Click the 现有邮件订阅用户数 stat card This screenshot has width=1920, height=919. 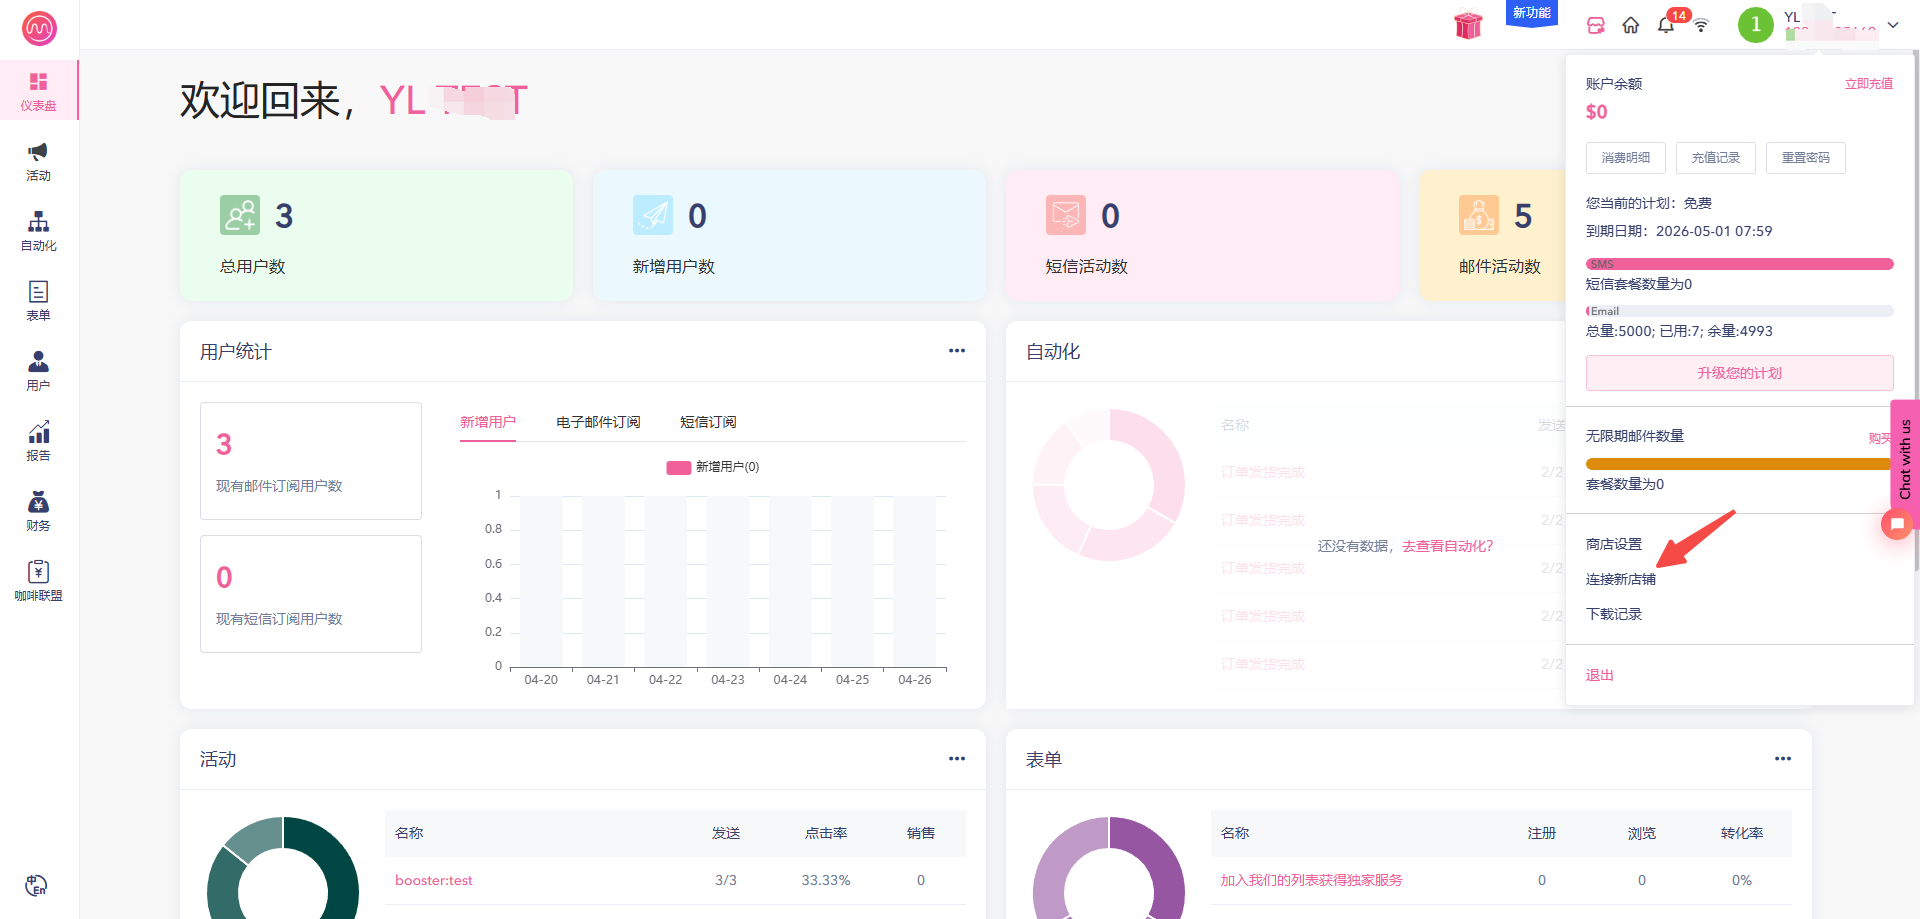click(311, 461)
